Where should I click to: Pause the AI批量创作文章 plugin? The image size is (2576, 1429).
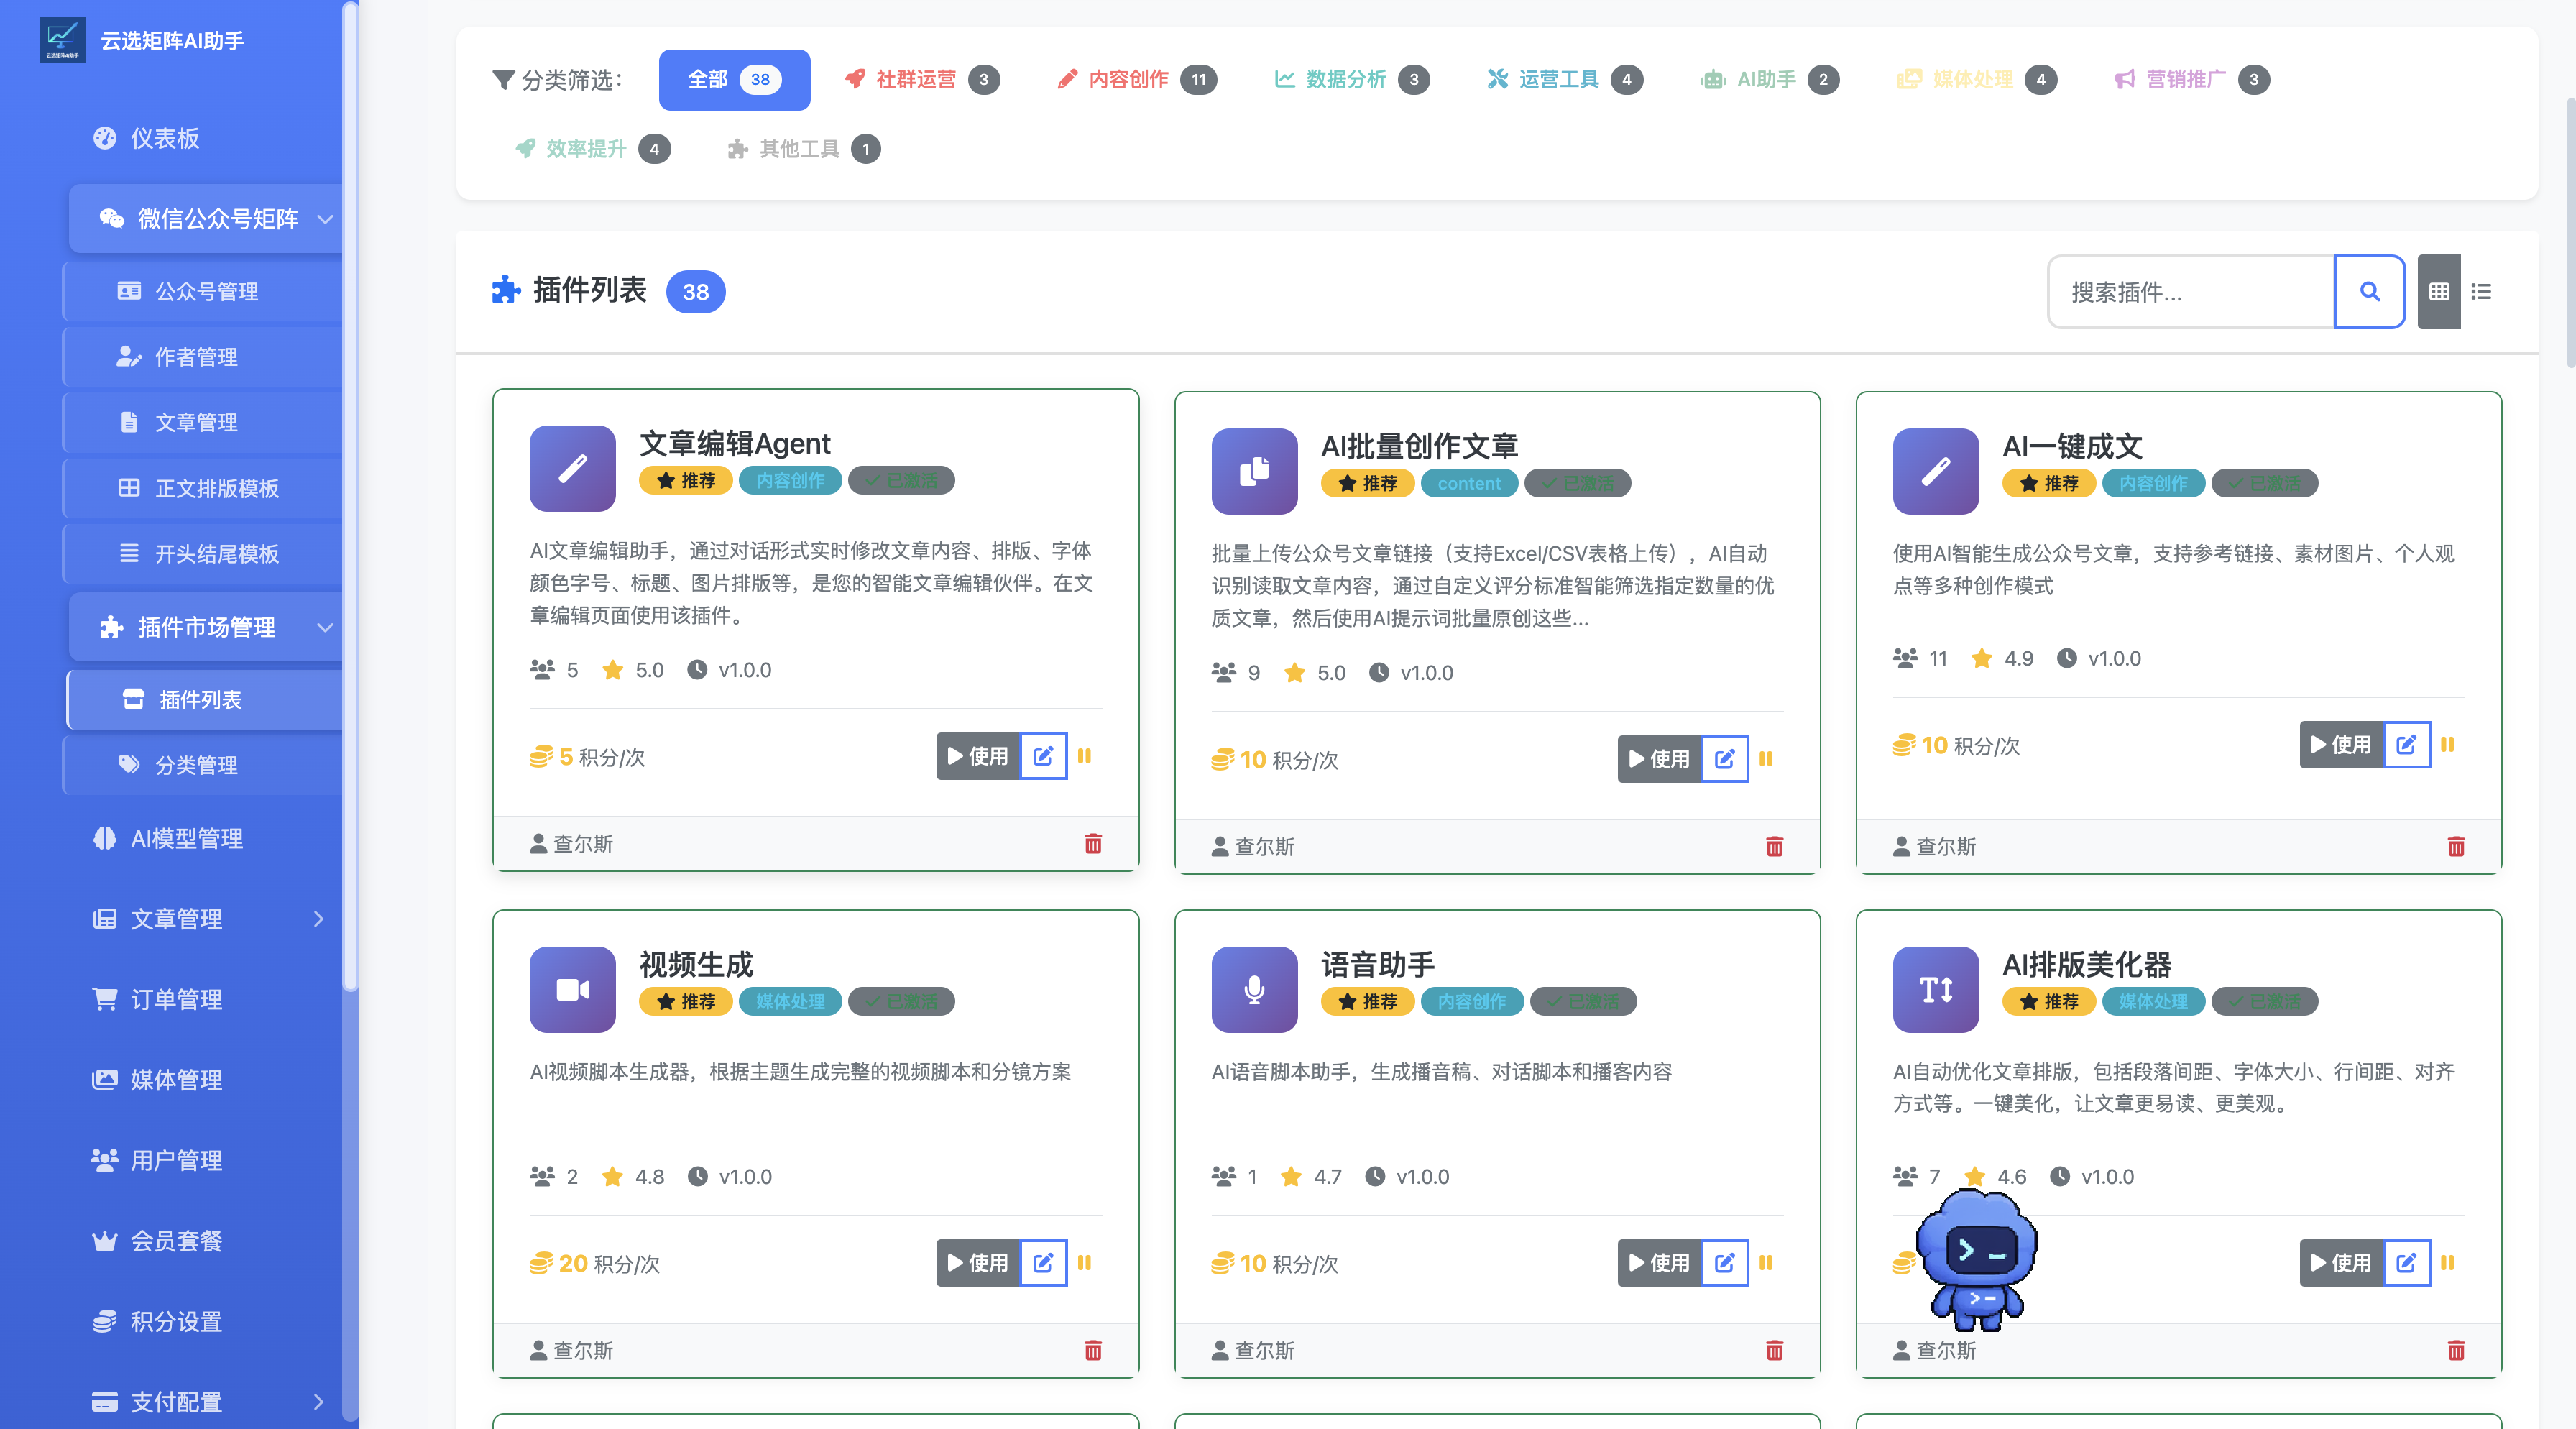point(1766,759)
